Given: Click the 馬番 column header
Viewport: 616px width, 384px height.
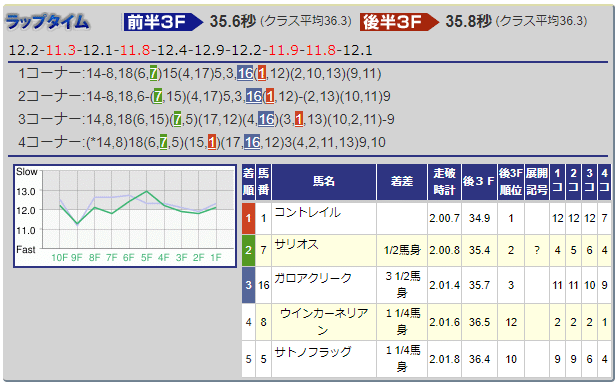Looking at the screenshot, I should (x=263, y=182).
